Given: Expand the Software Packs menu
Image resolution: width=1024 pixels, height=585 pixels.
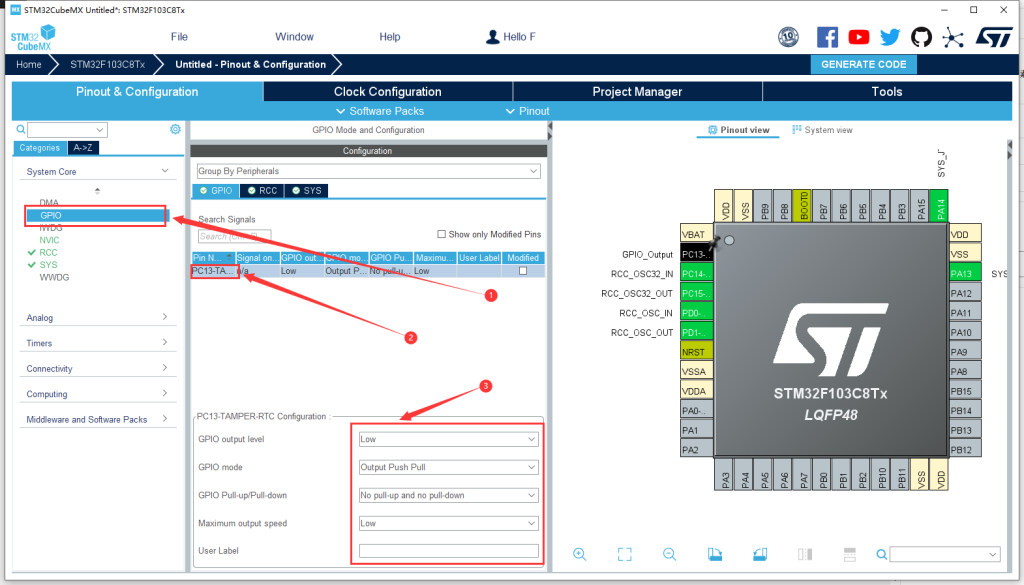Looking at the screenshot, I should pyautogui.click(x=379, y=111).
